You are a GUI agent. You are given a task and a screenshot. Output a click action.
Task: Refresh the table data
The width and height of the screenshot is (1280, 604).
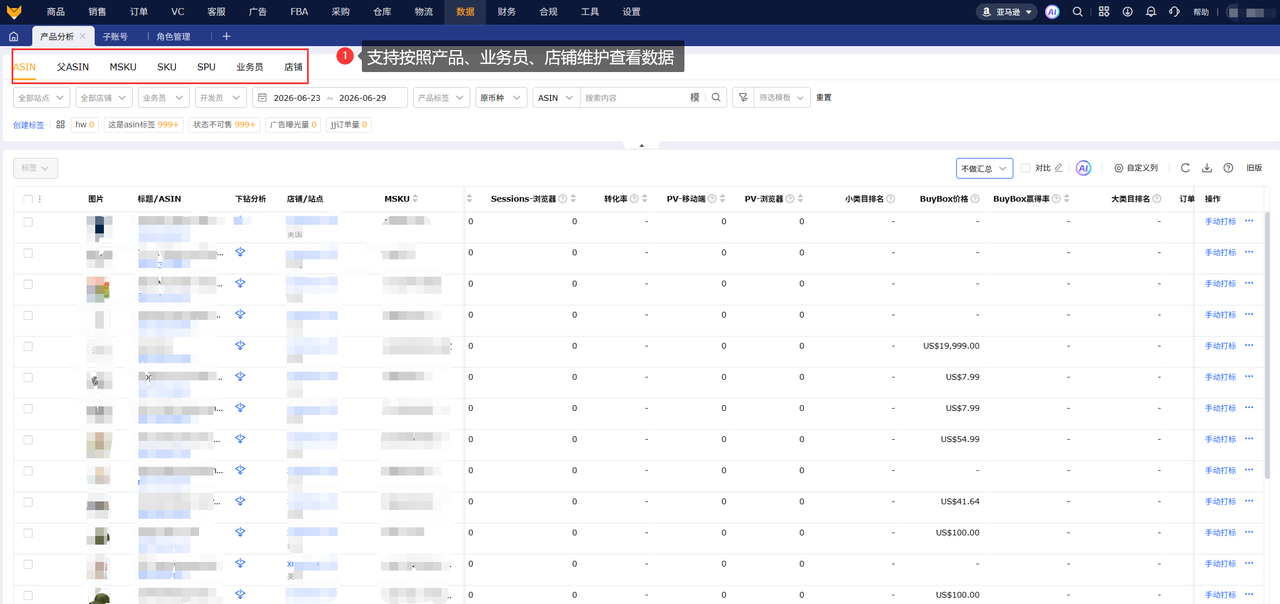click(1185, 168)
